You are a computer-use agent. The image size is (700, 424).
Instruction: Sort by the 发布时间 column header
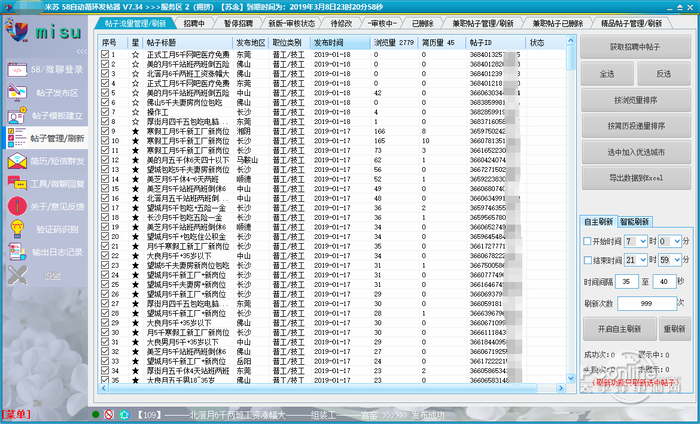pyautogui.click(x=340, y=43)
